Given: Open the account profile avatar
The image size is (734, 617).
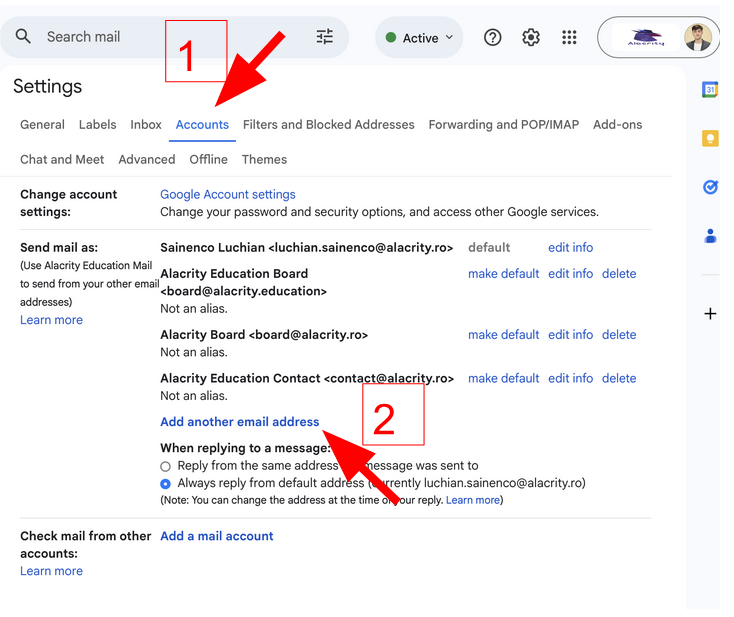Looking at the screenshot, I should point(698,37).
